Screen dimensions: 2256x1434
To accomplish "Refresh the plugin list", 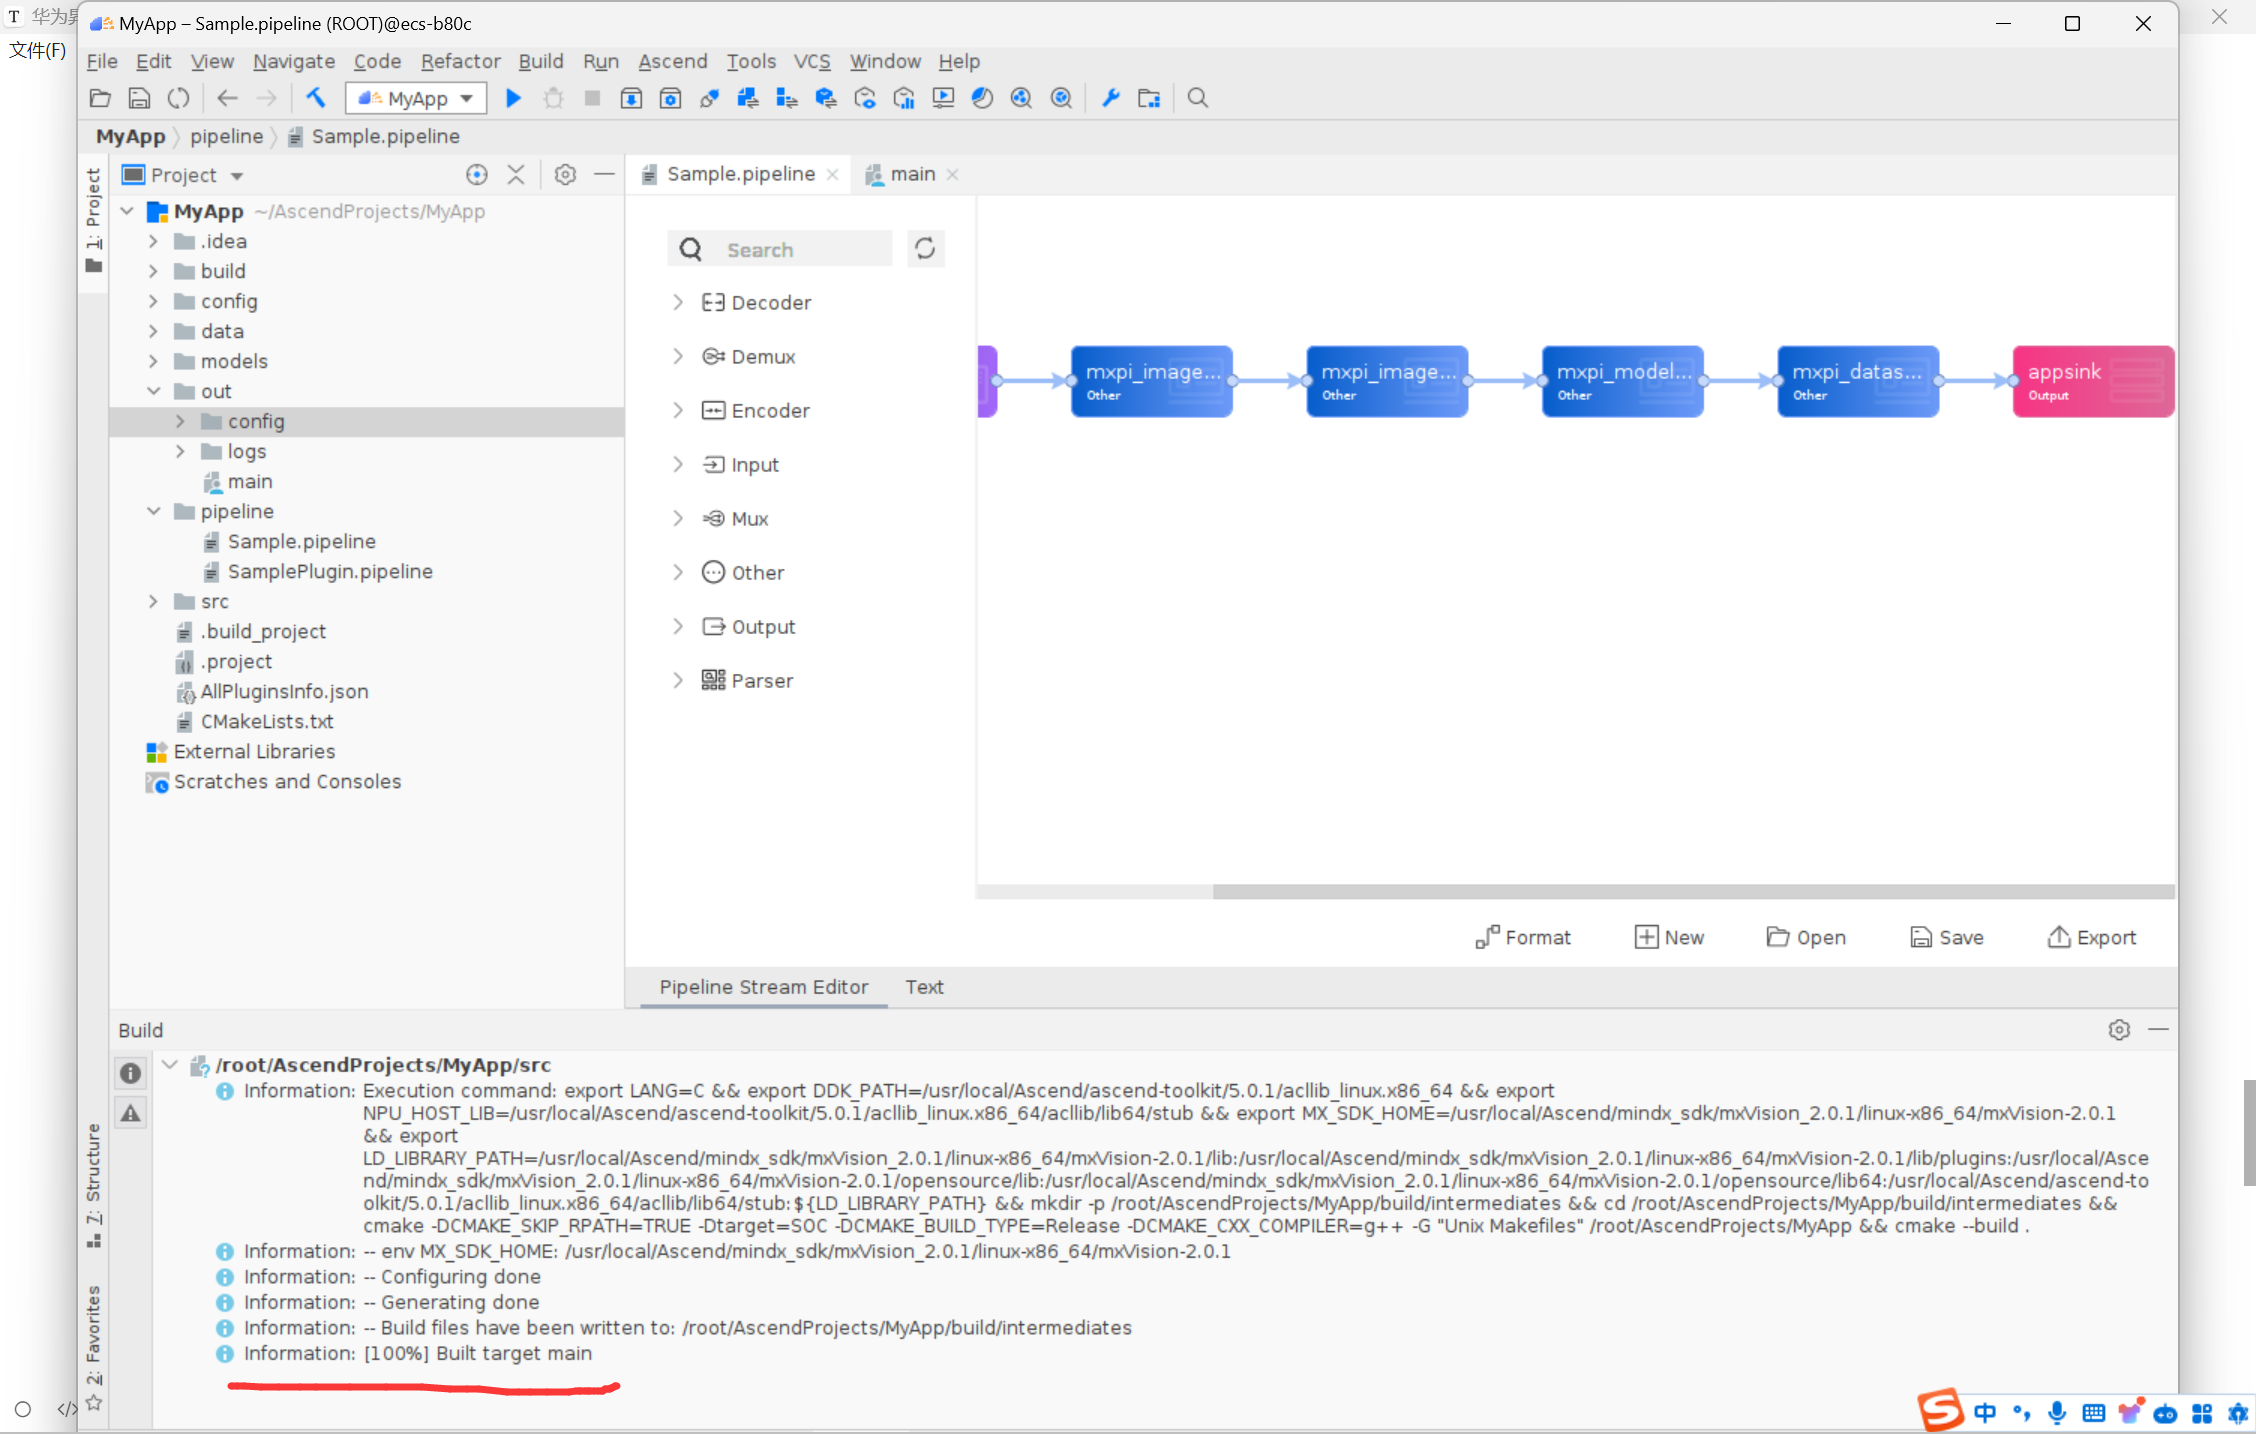I will 925,248.
